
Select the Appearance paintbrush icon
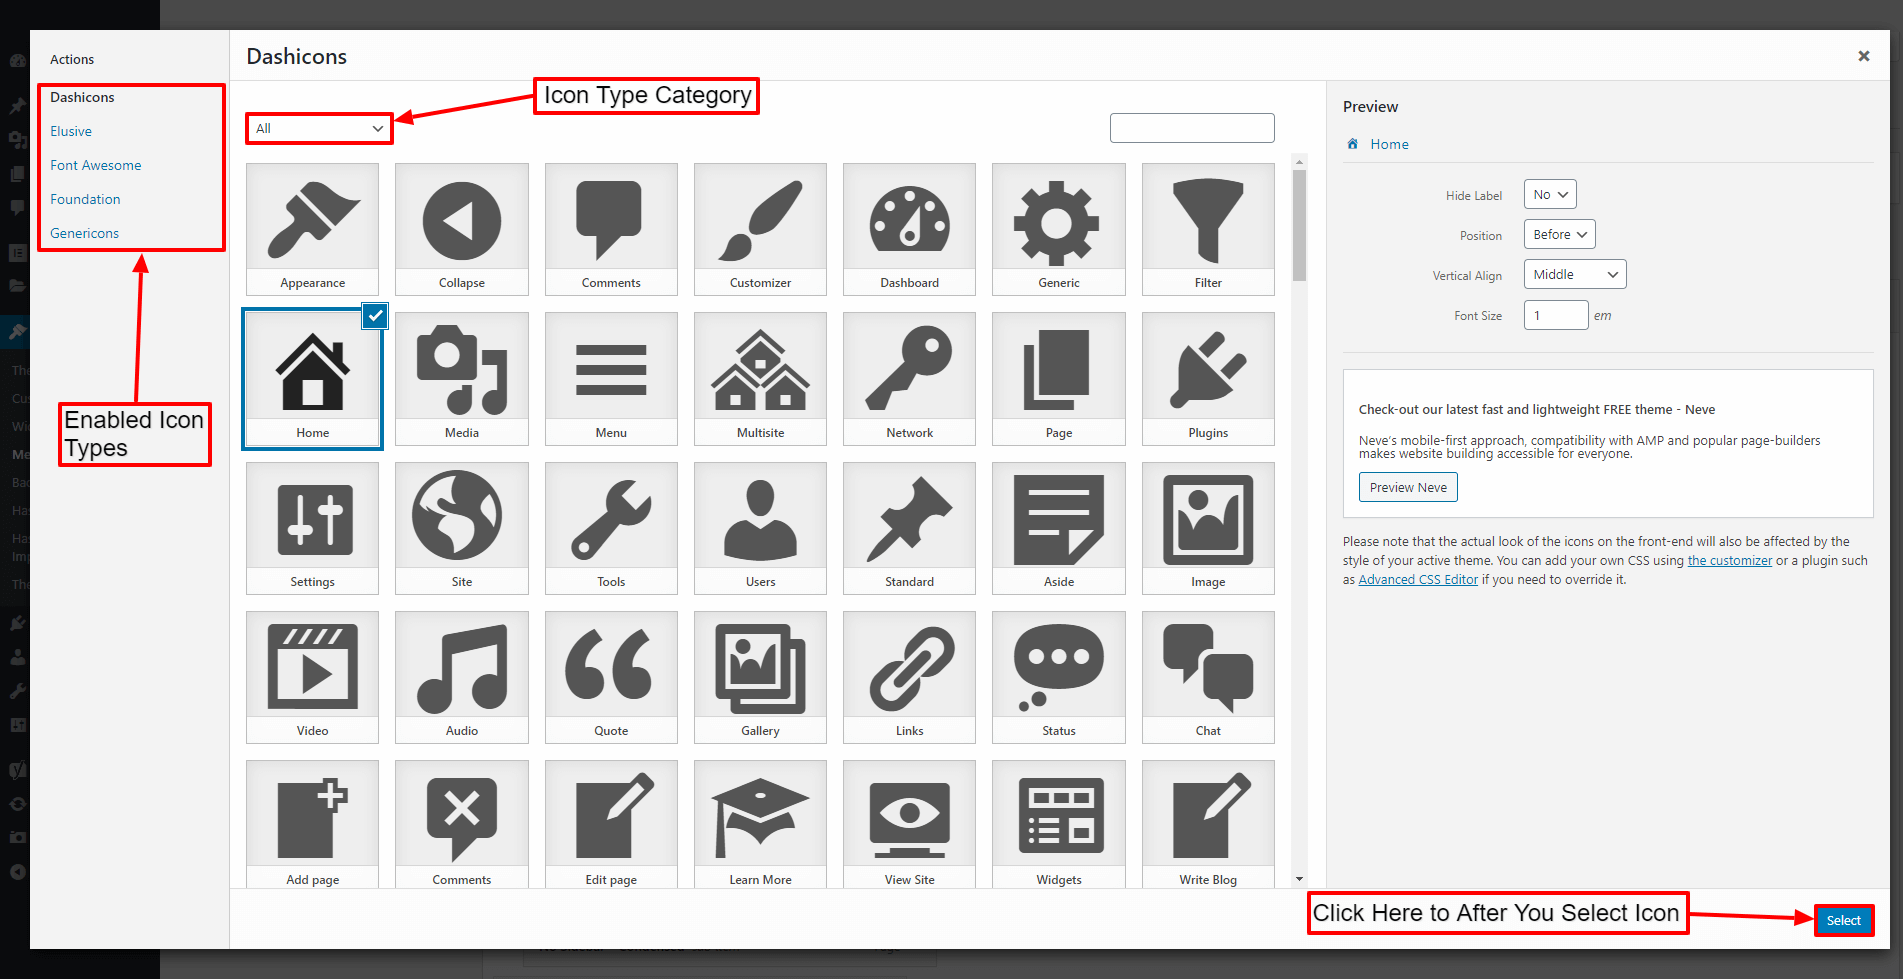(312, 229)
